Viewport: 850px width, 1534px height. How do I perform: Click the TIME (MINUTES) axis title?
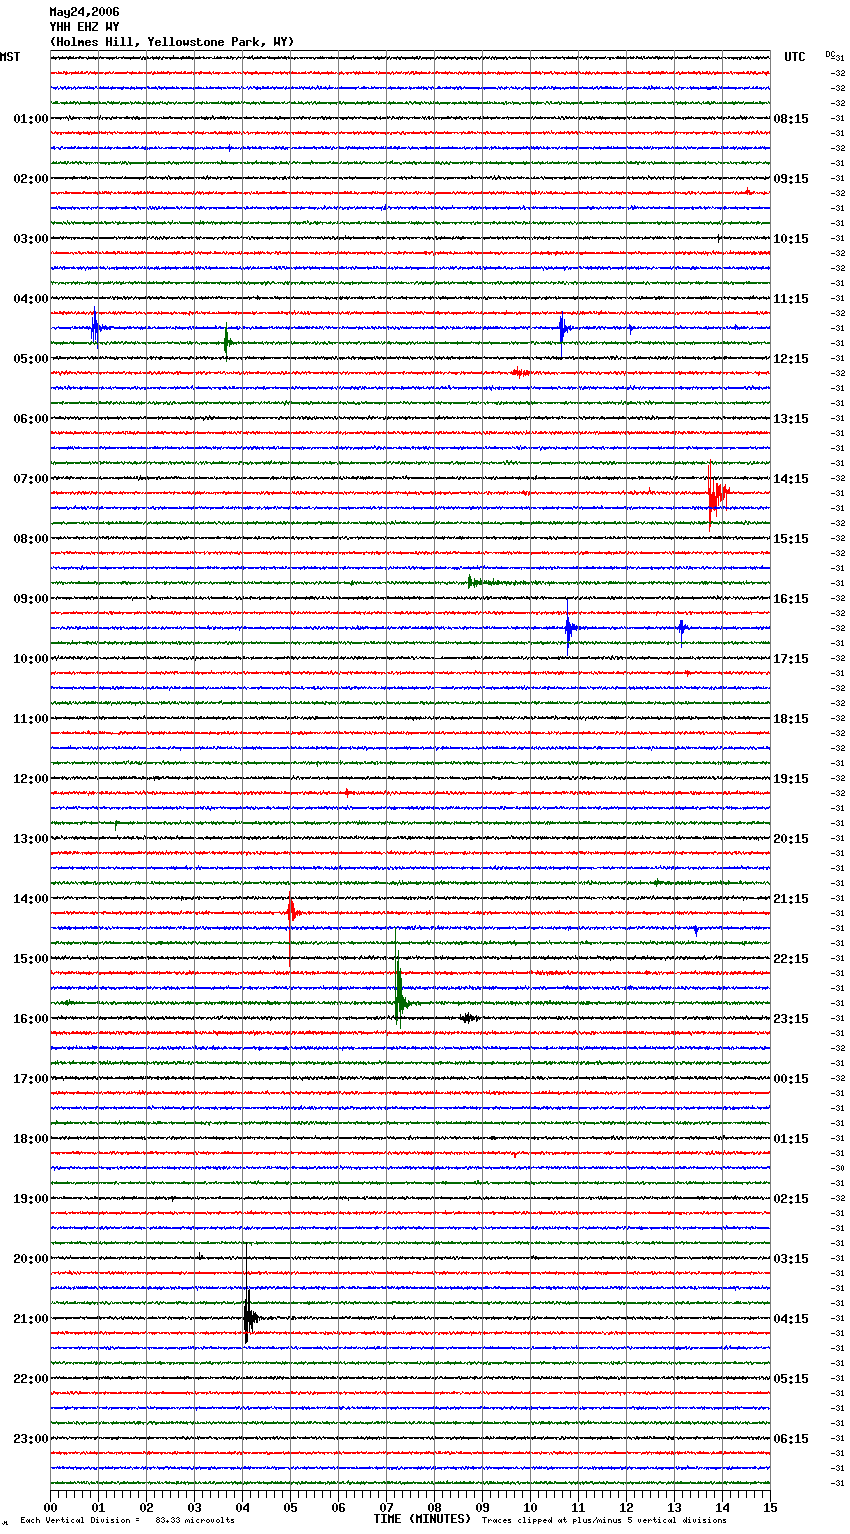[x=422, y=1519]
